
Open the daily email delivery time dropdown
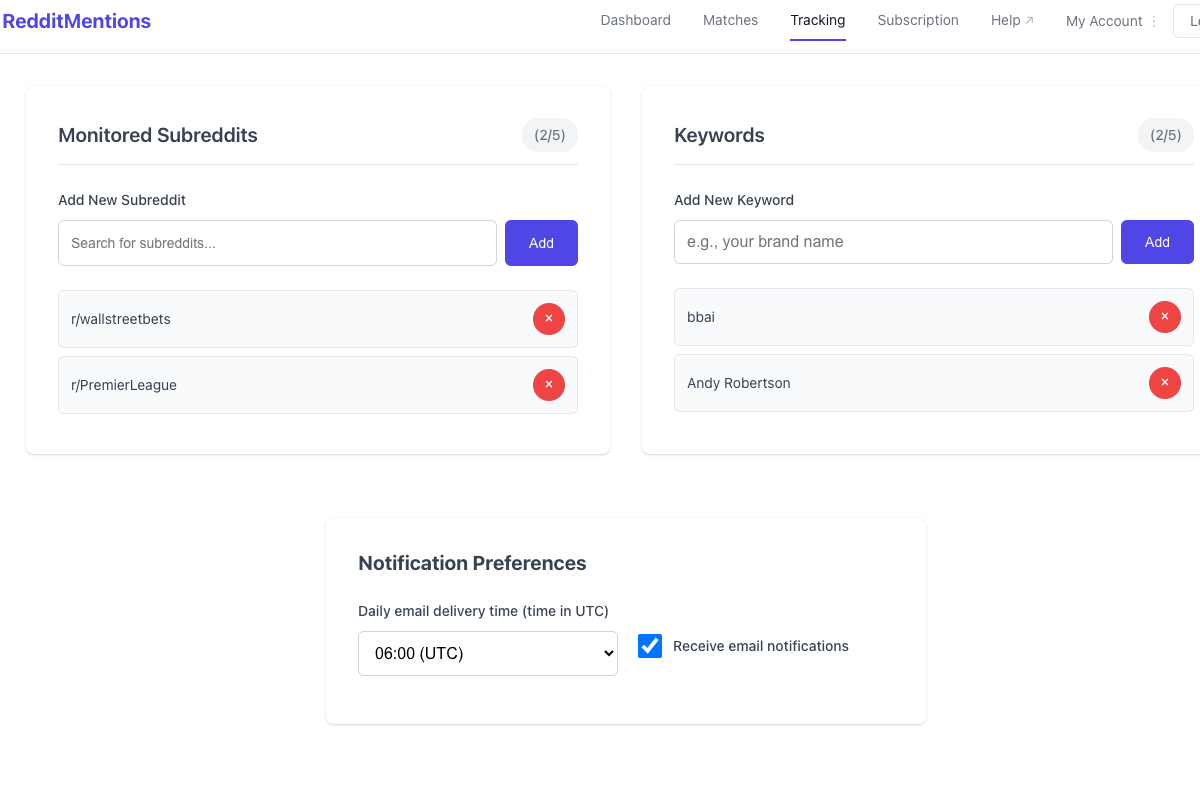(487, 654)
